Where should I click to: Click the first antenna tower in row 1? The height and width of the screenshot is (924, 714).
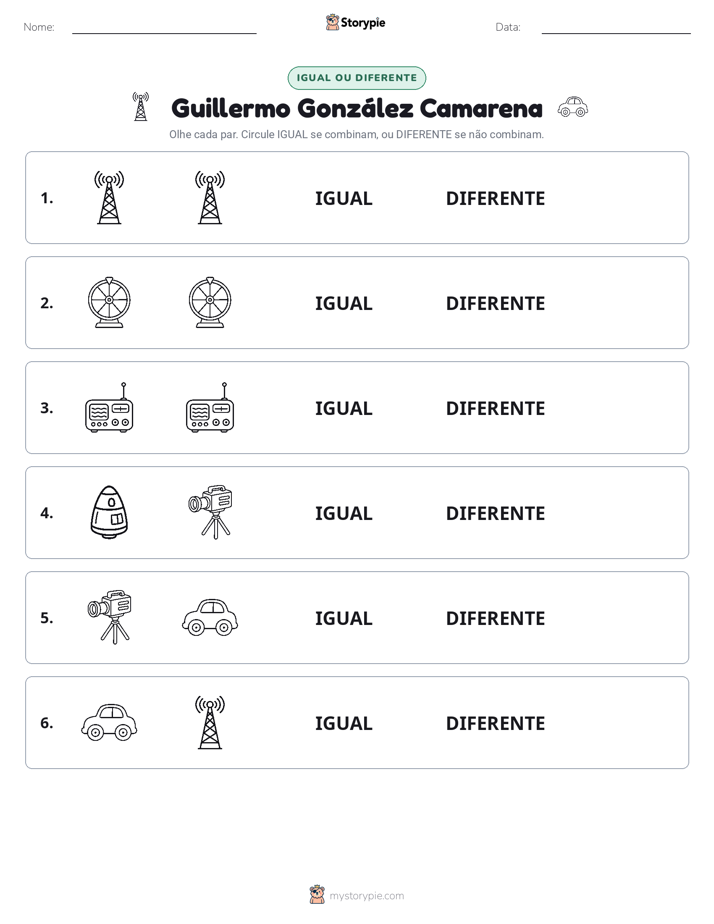tap(109, 197)
